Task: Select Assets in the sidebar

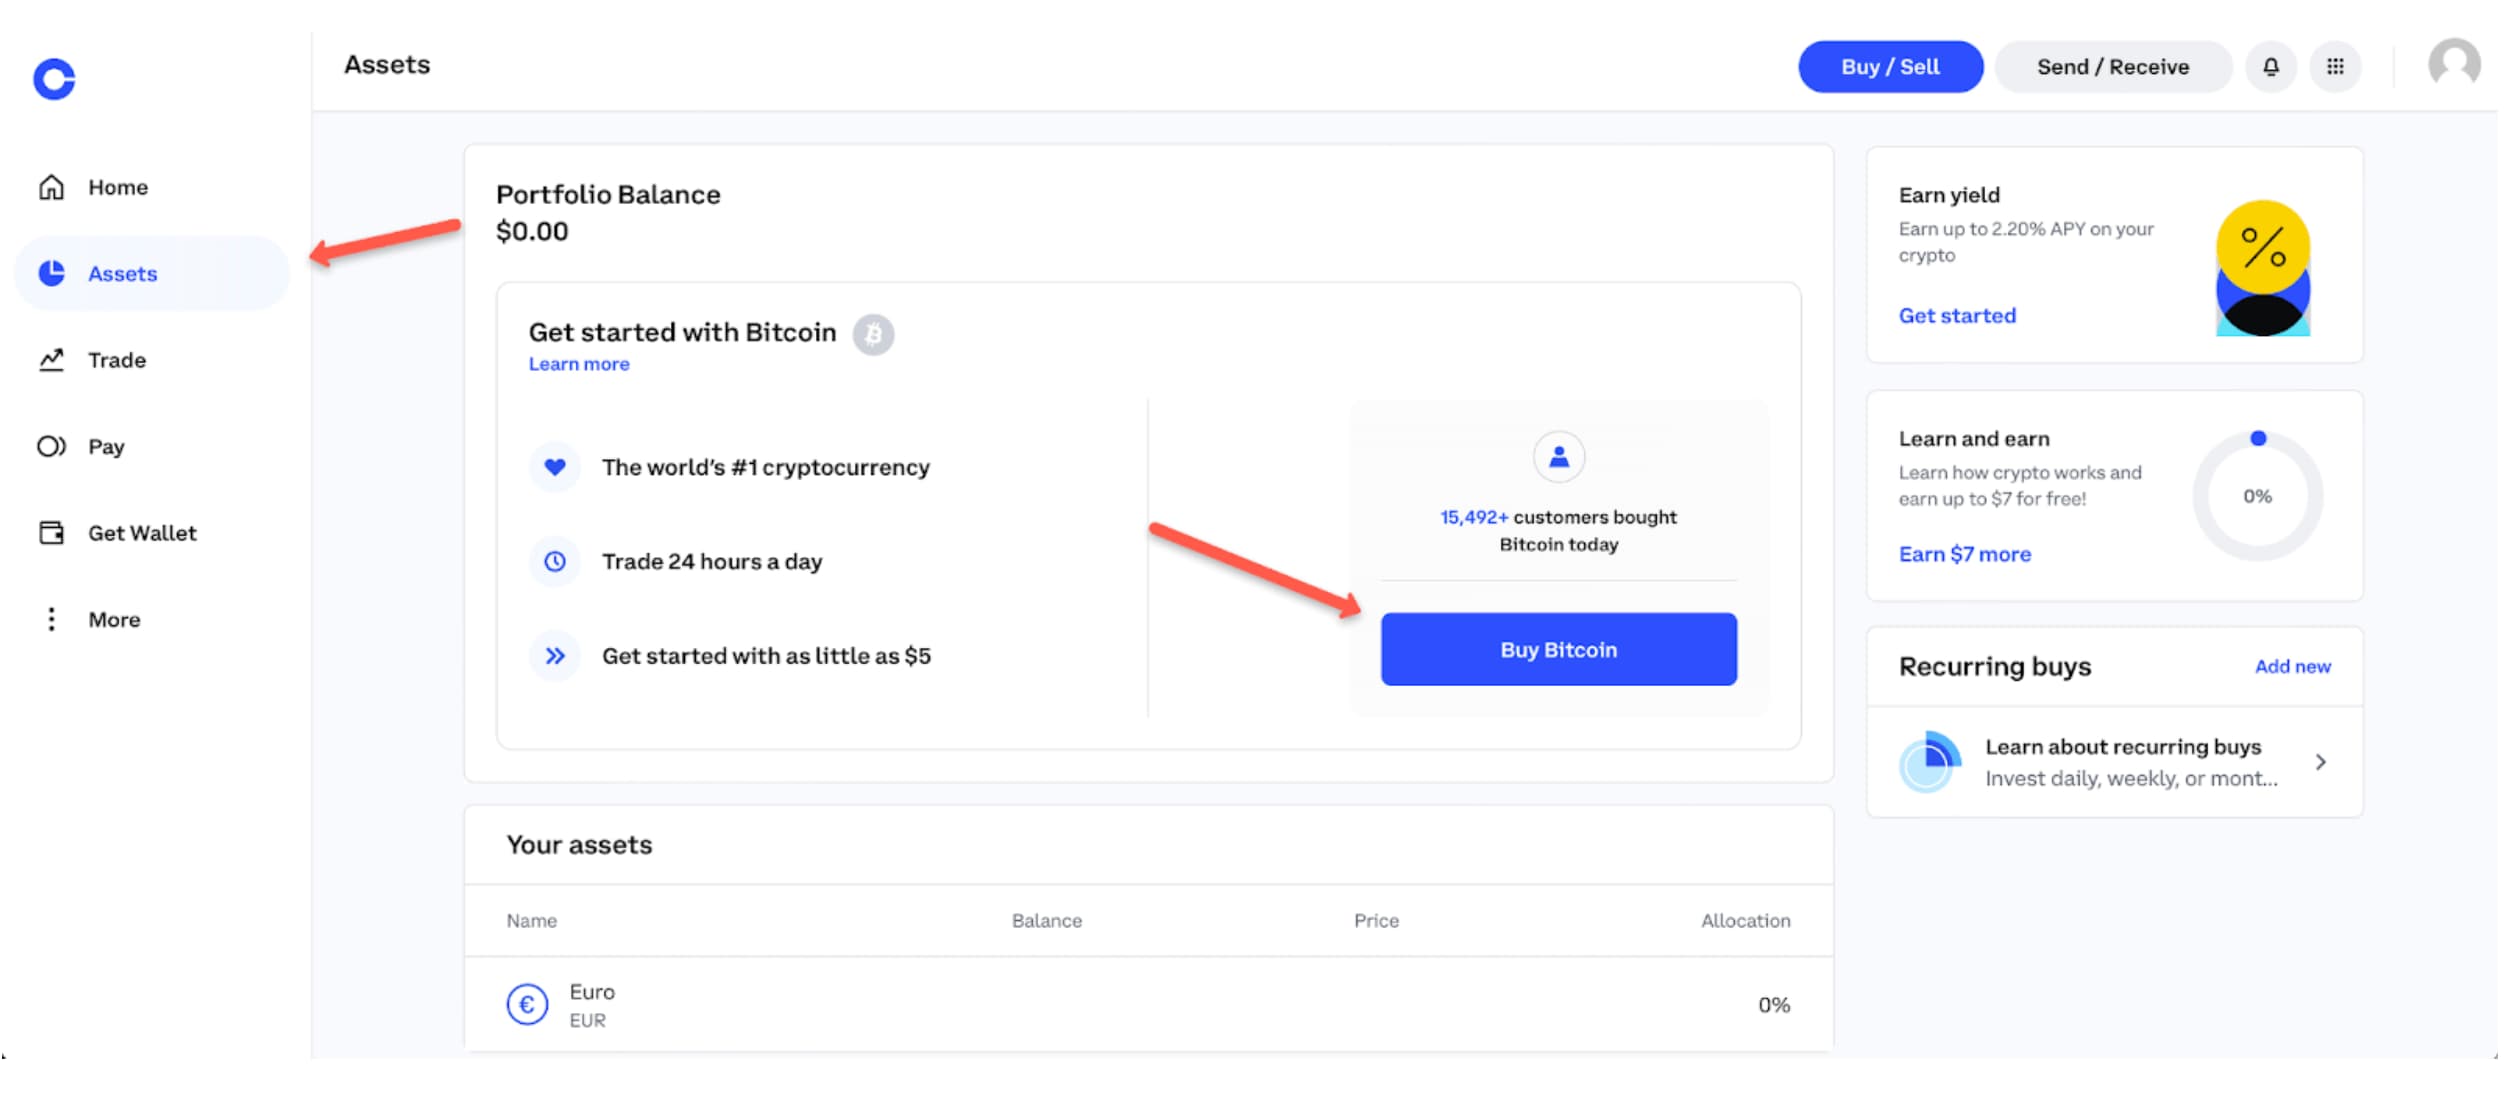Action: [x=152, y=274]
